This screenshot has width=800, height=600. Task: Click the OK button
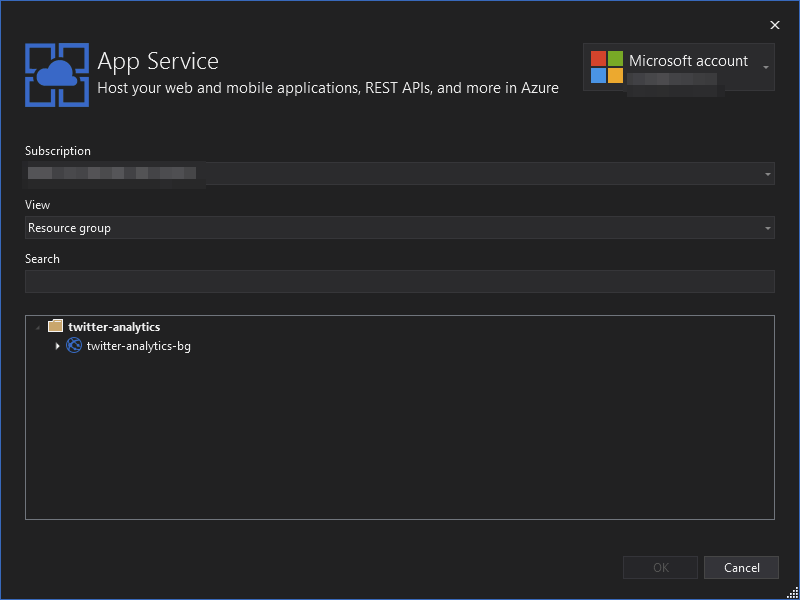(x=660, y=567)
